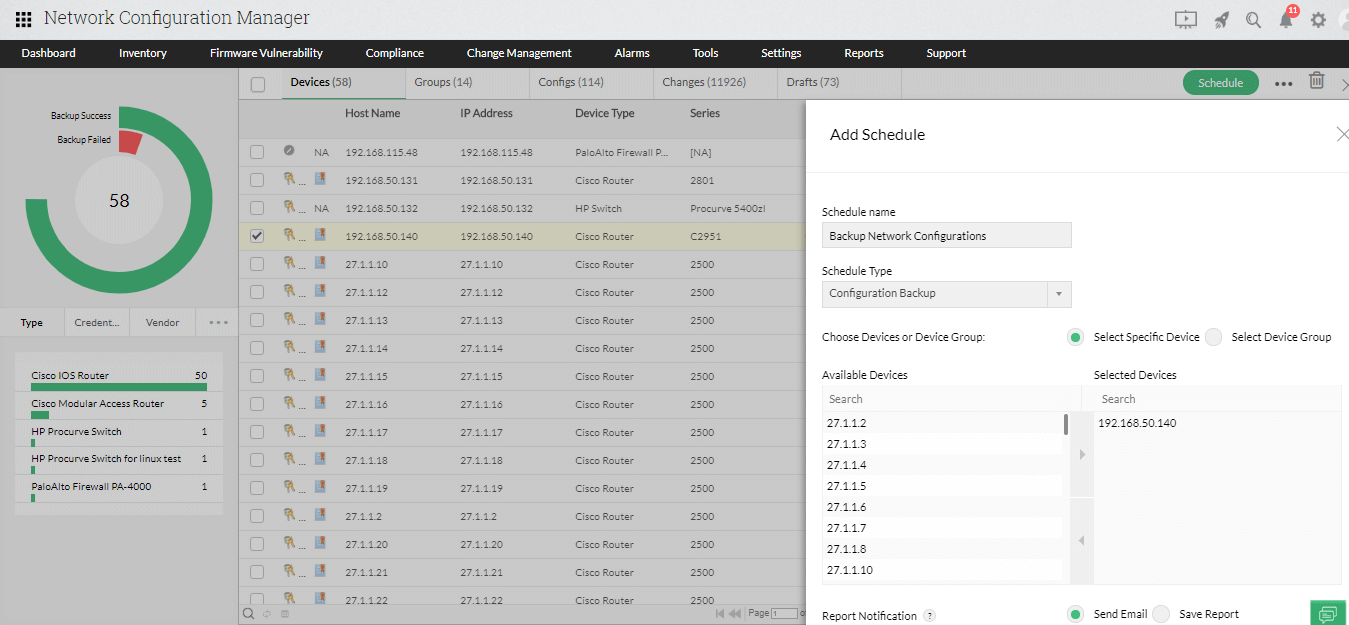Enable the Save Report notification option
The image size is (1349, 625).
click(x=1160, y=614)
